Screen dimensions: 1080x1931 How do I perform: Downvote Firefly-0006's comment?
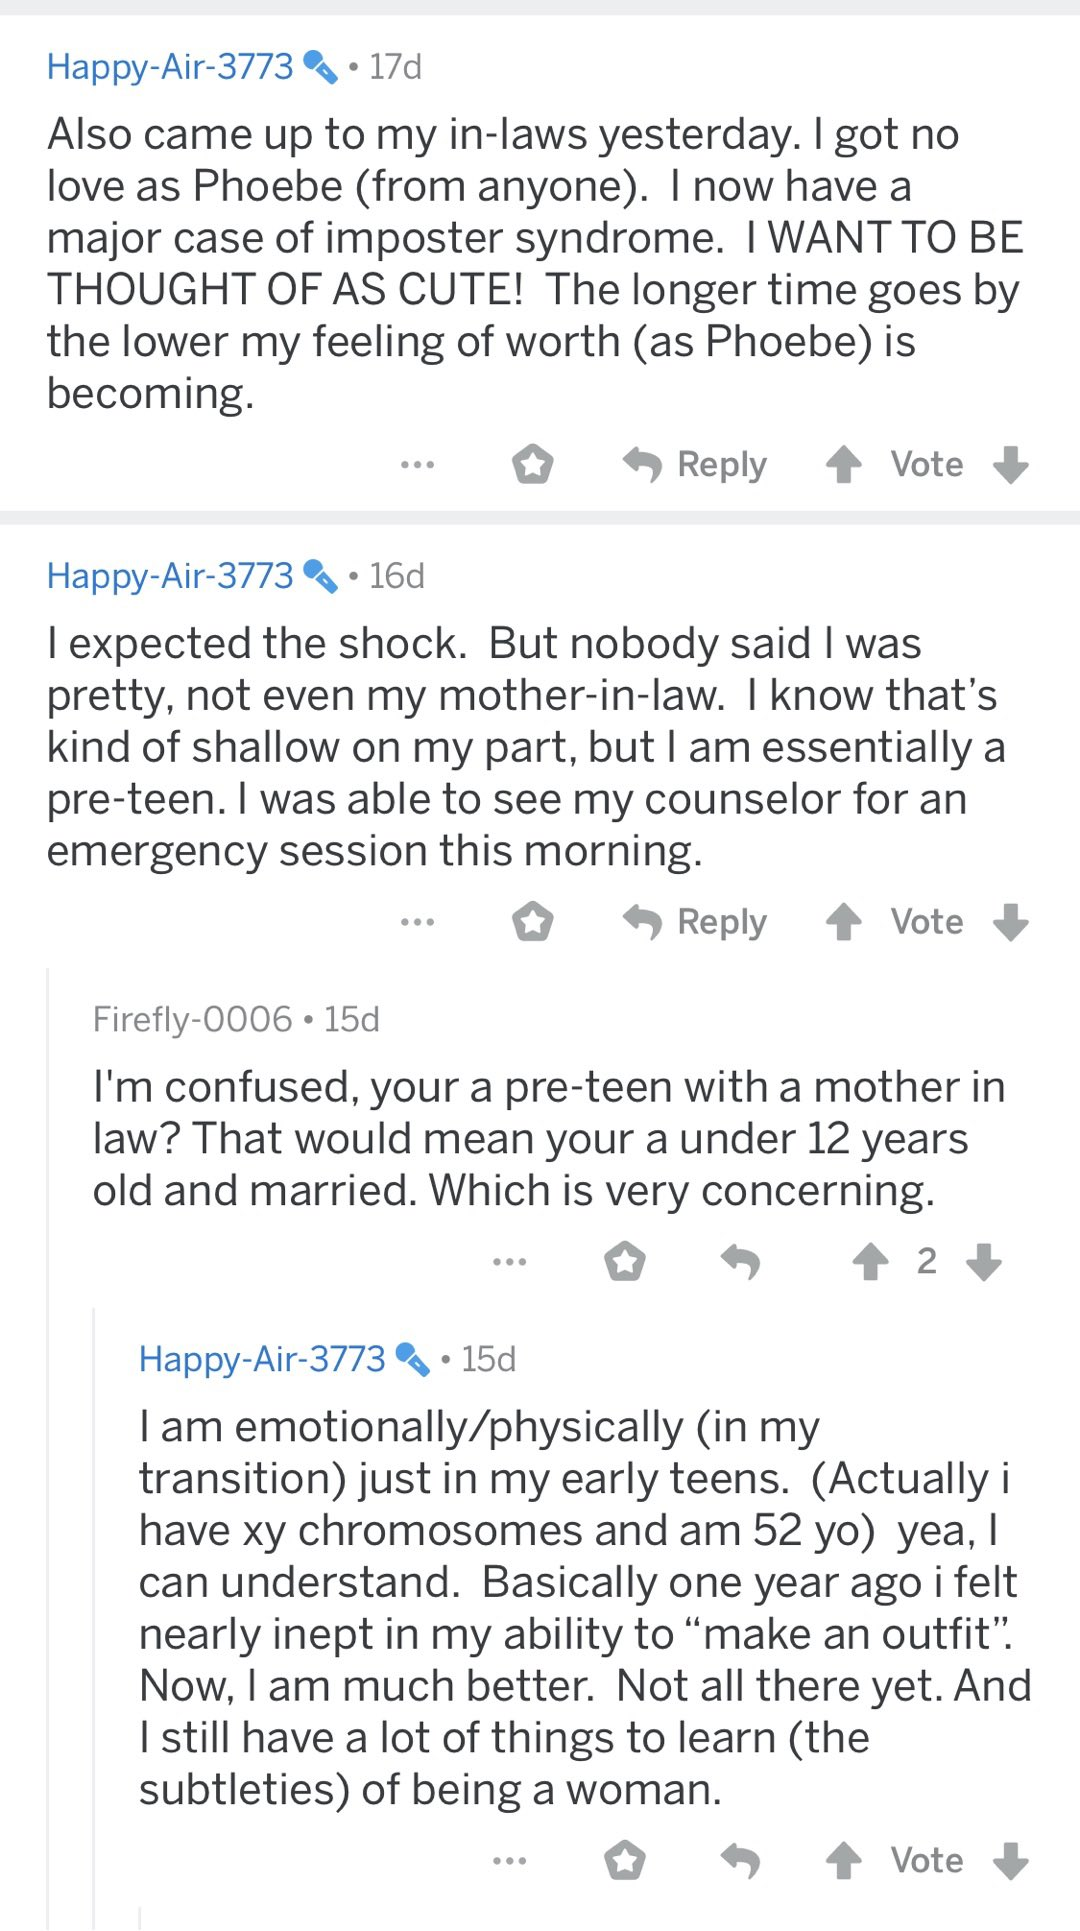click(x=984, y=1262)
